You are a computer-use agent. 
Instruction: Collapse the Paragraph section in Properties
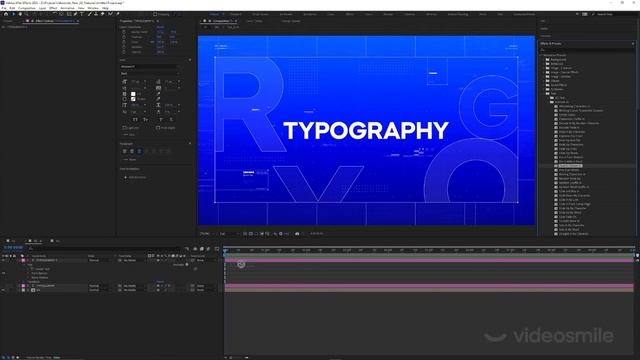[x=190, y=144]
